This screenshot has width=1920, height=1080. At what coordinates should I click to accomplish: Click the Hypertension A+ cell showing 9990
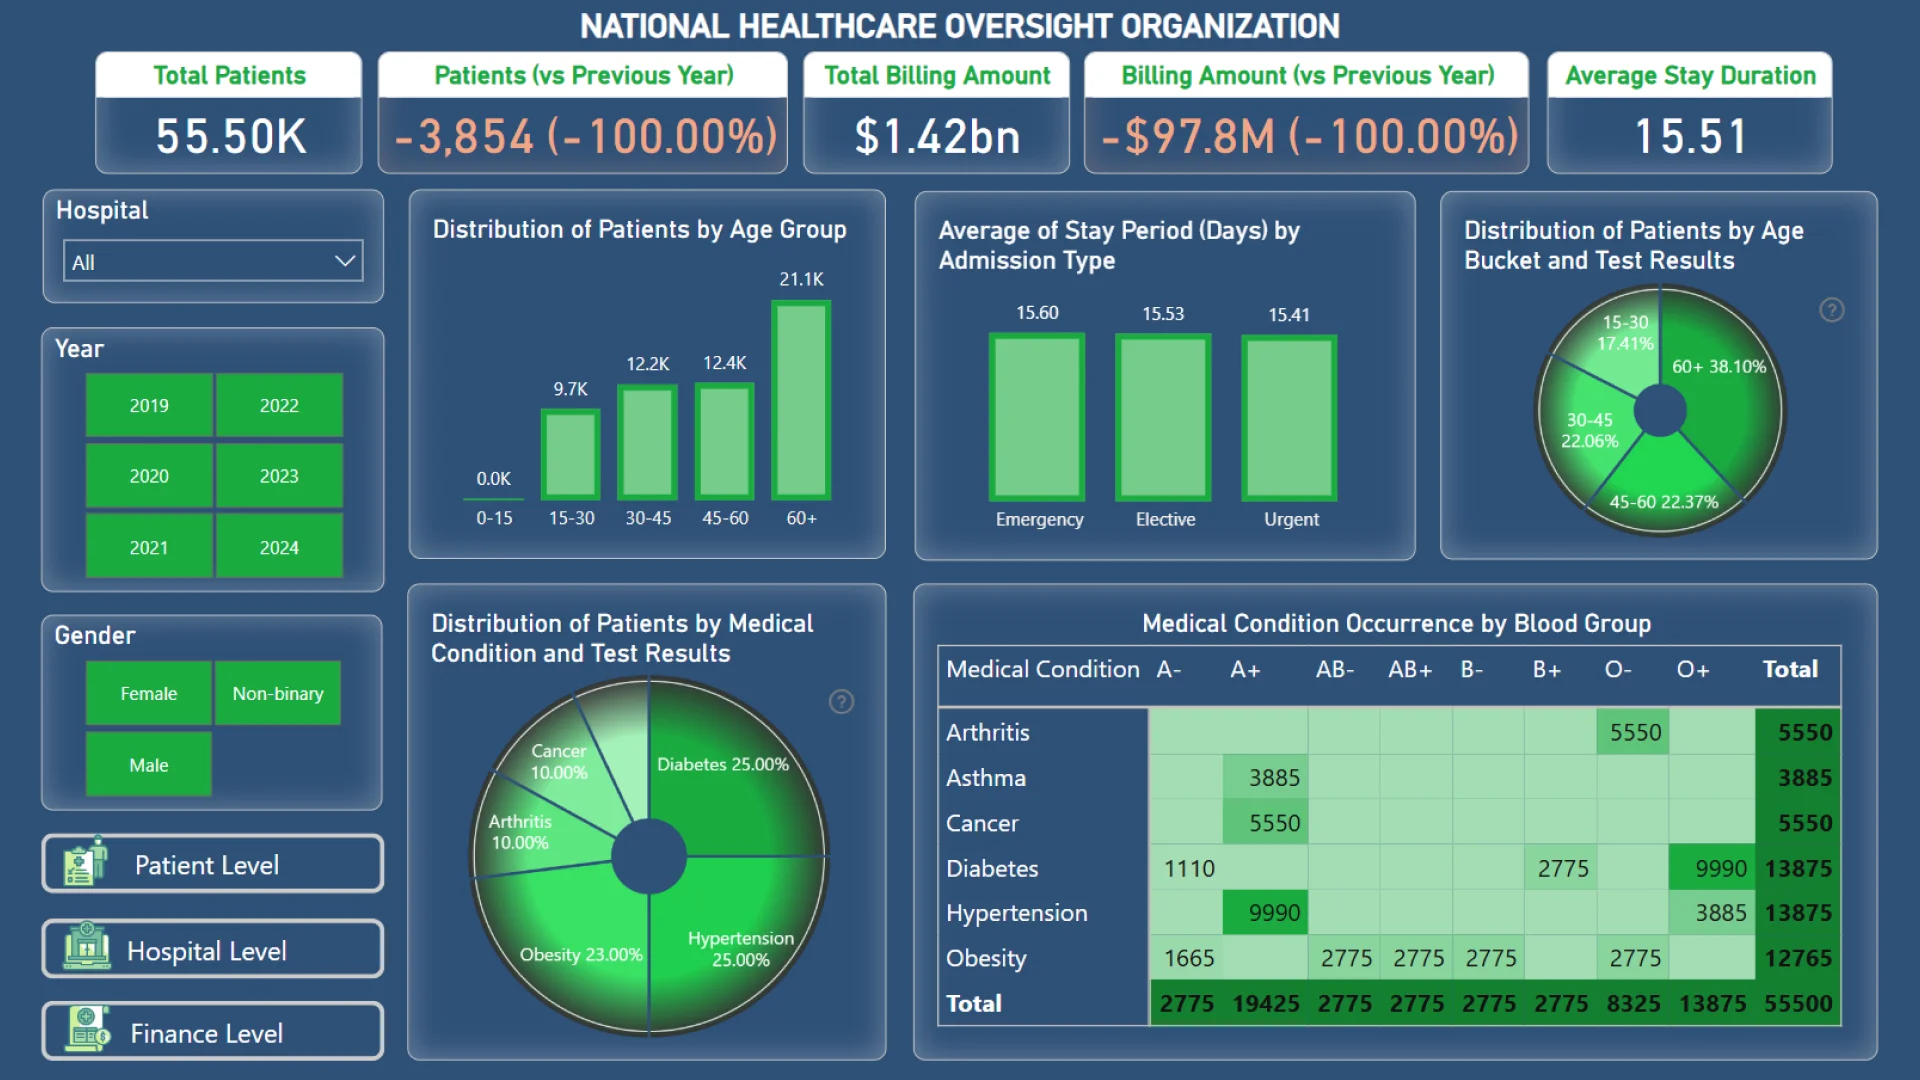1265,912
